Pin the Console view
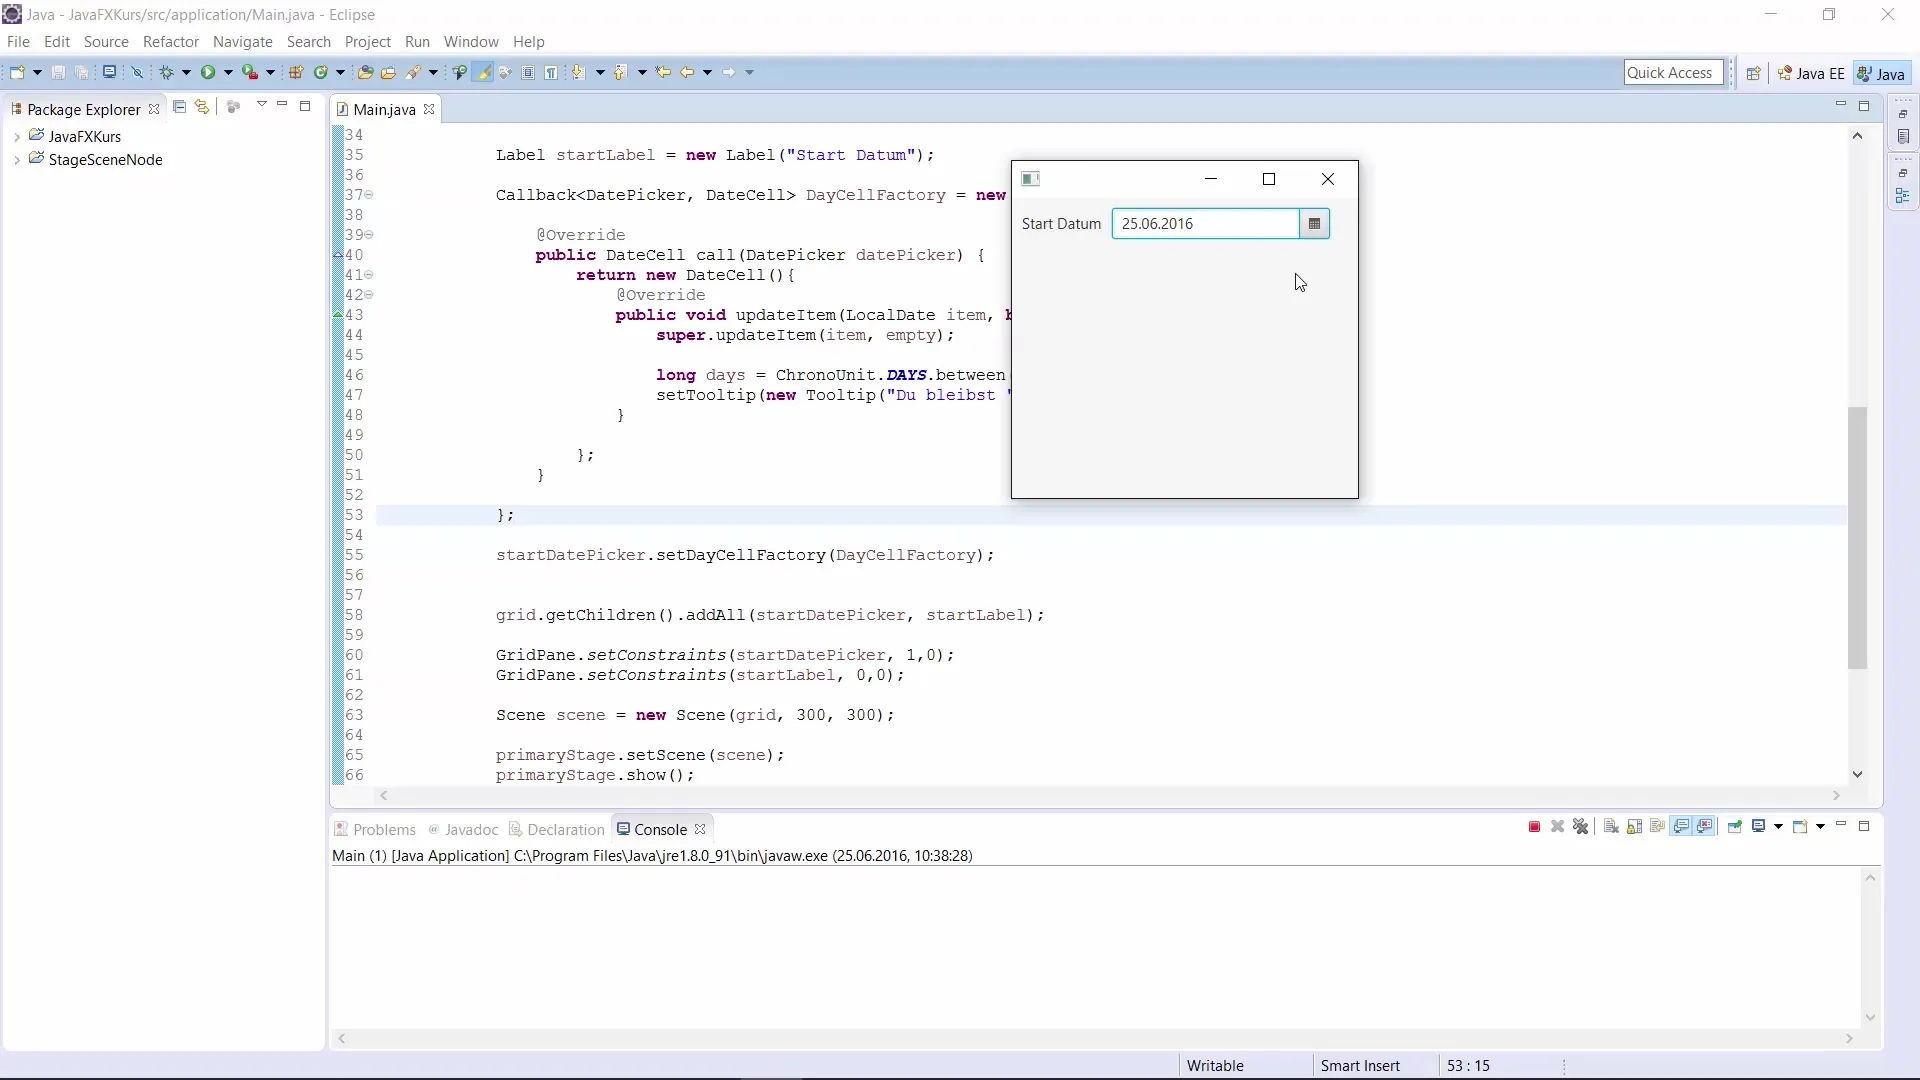 [x=1735, y=826]
